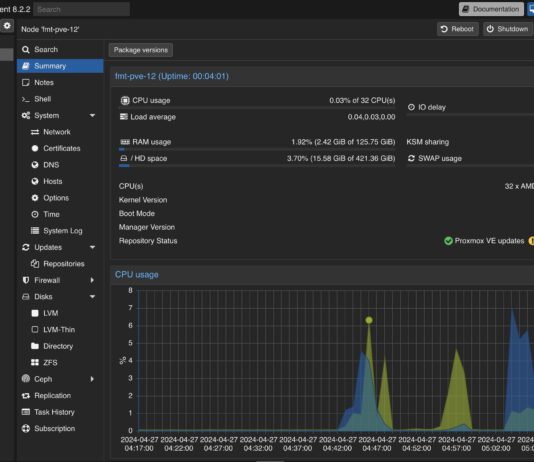Click the Shell terminal icon
The height and width of the screenshot is (462, 534).
[x=26, y=99]
